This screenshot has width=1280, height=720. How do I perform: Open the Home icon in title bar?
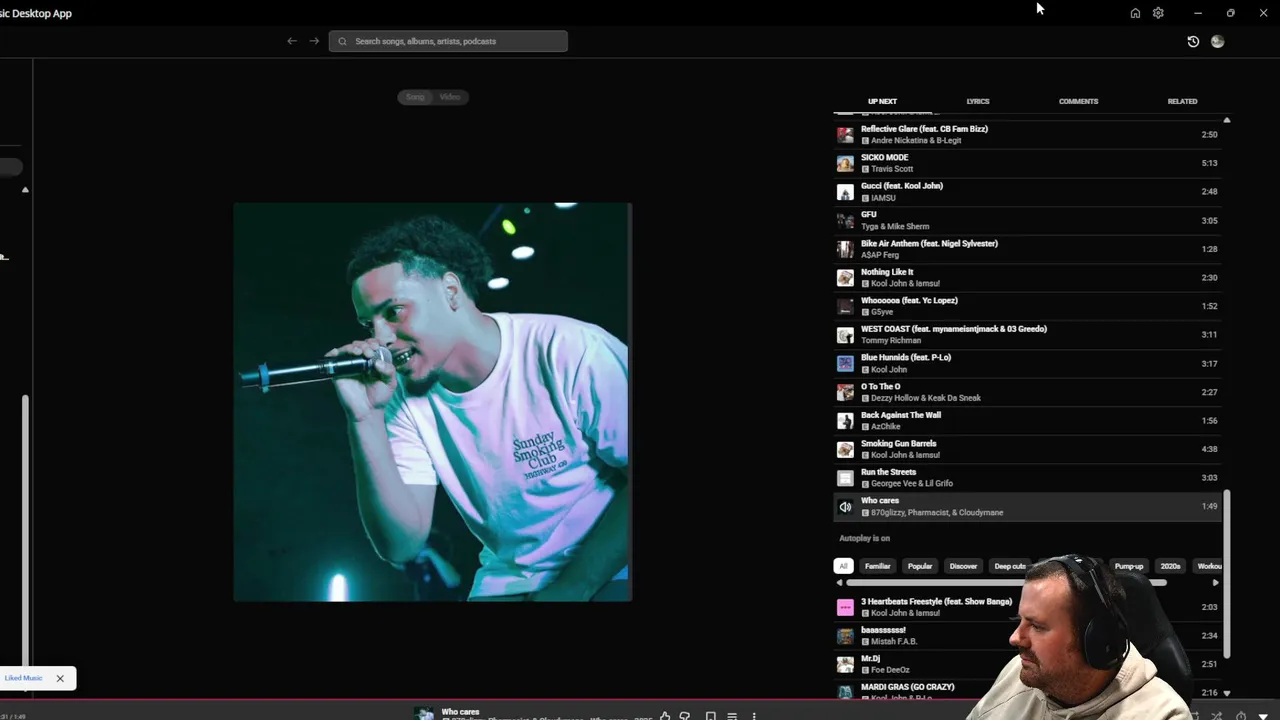[1135, 13]
